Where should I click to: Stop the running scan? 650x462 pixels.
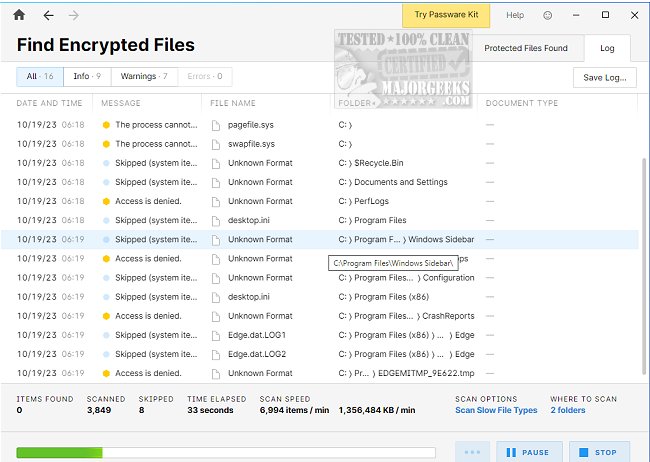599,452
